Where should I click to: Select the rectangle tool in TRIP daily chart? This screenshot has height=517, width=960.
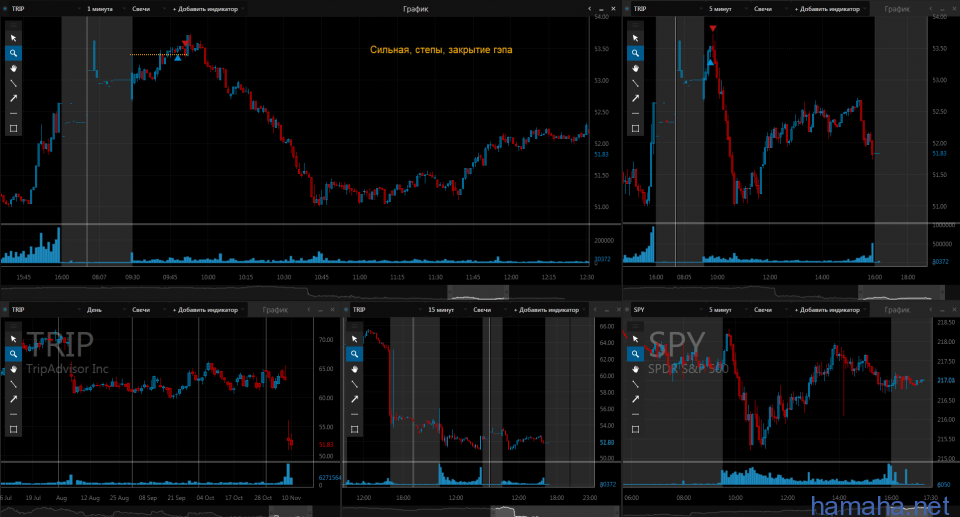point(13,429)
